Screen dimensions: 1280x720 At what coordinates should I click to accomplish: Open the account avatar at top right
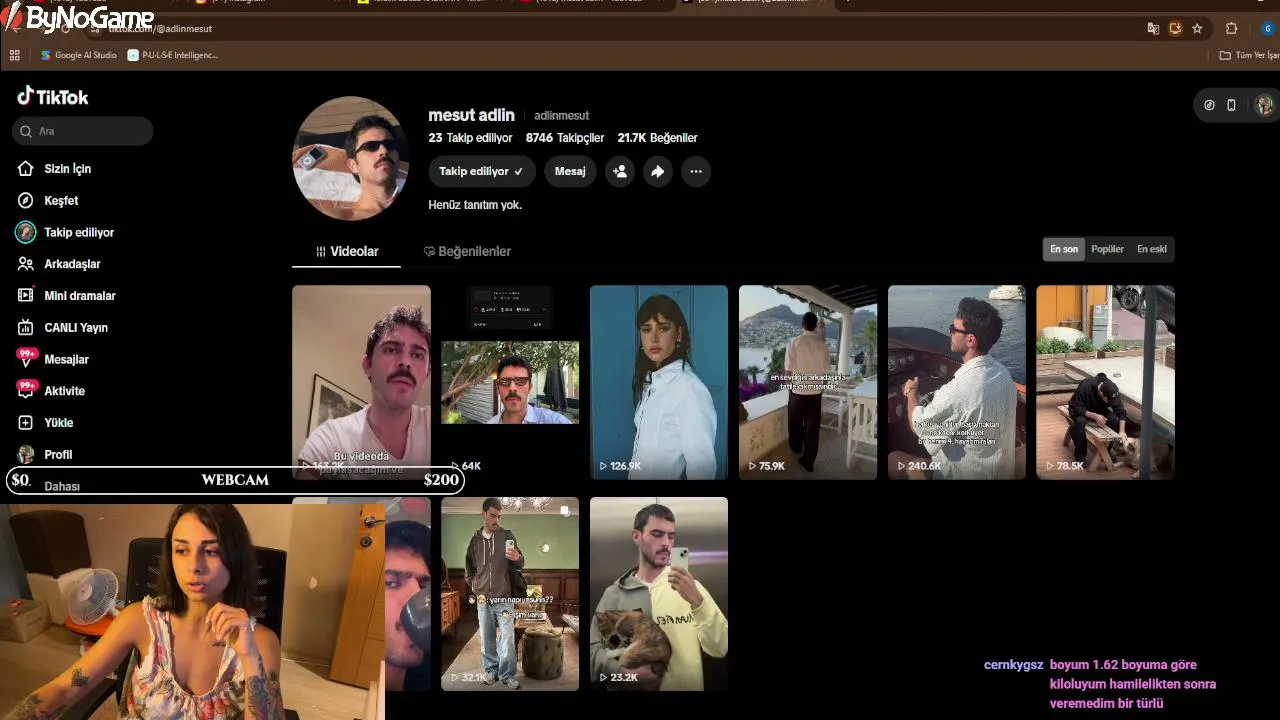1265,105
